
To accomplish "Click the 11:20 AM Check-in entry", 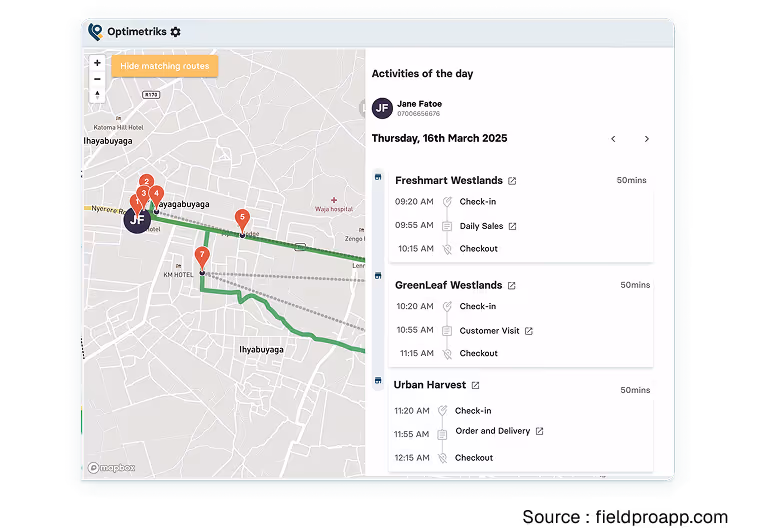I will 443,411.
